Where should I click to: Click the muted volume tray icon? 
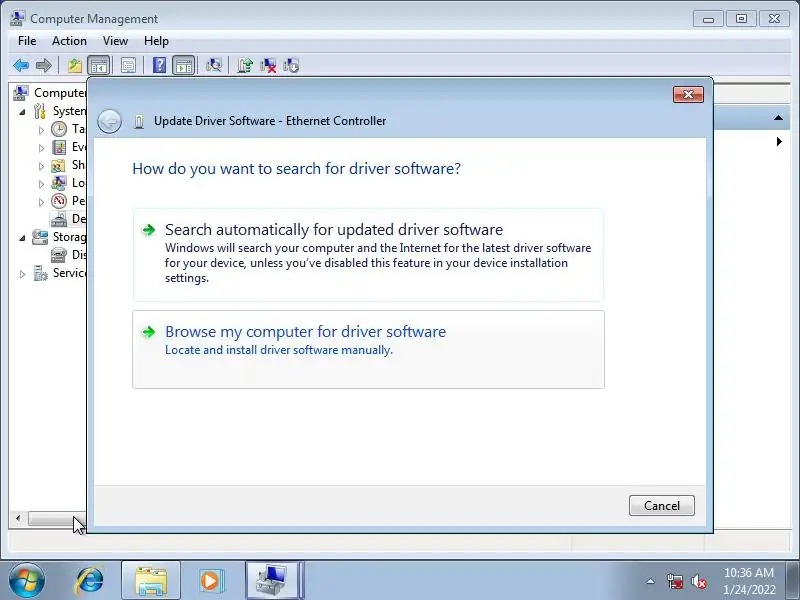point(699,581)
